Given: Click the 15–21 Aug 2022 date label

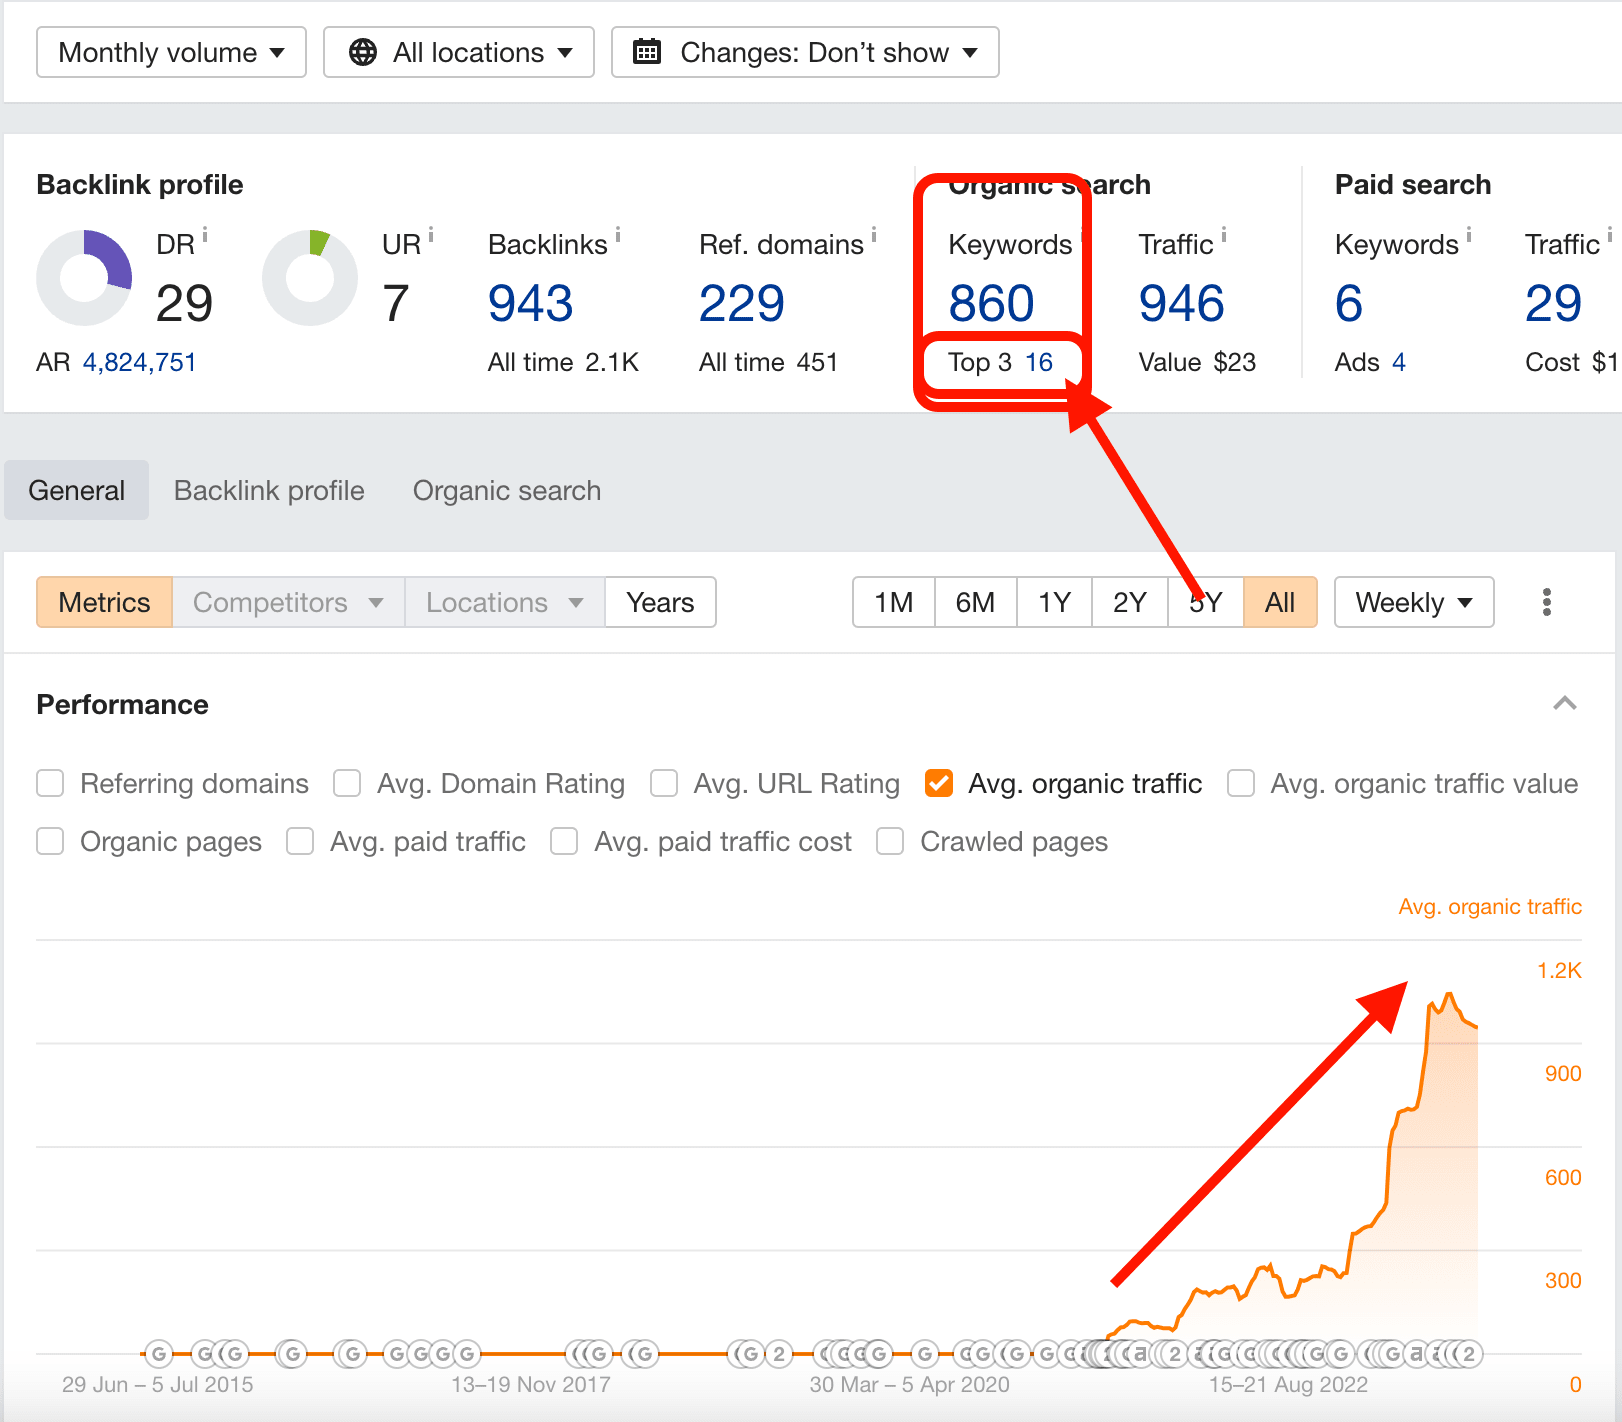Looking at the screenshot, I should 1288,1385.
